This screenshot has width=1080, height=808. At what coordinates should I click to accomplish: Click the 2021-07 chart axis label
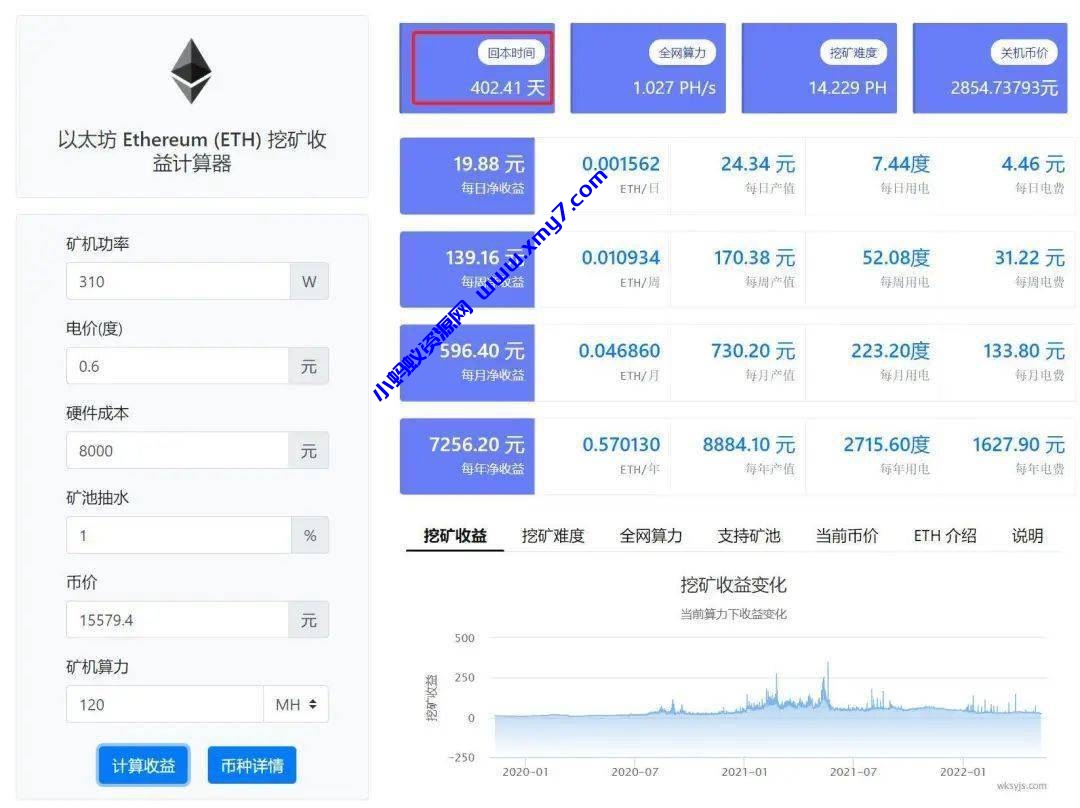tap(853, 771)
